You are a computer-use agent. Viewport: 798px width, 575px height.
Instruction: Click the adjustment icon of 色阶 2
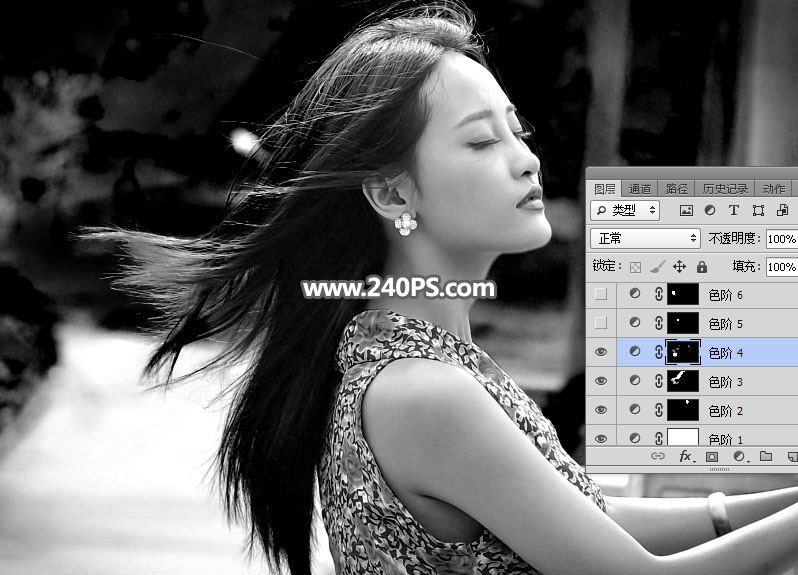635,409
